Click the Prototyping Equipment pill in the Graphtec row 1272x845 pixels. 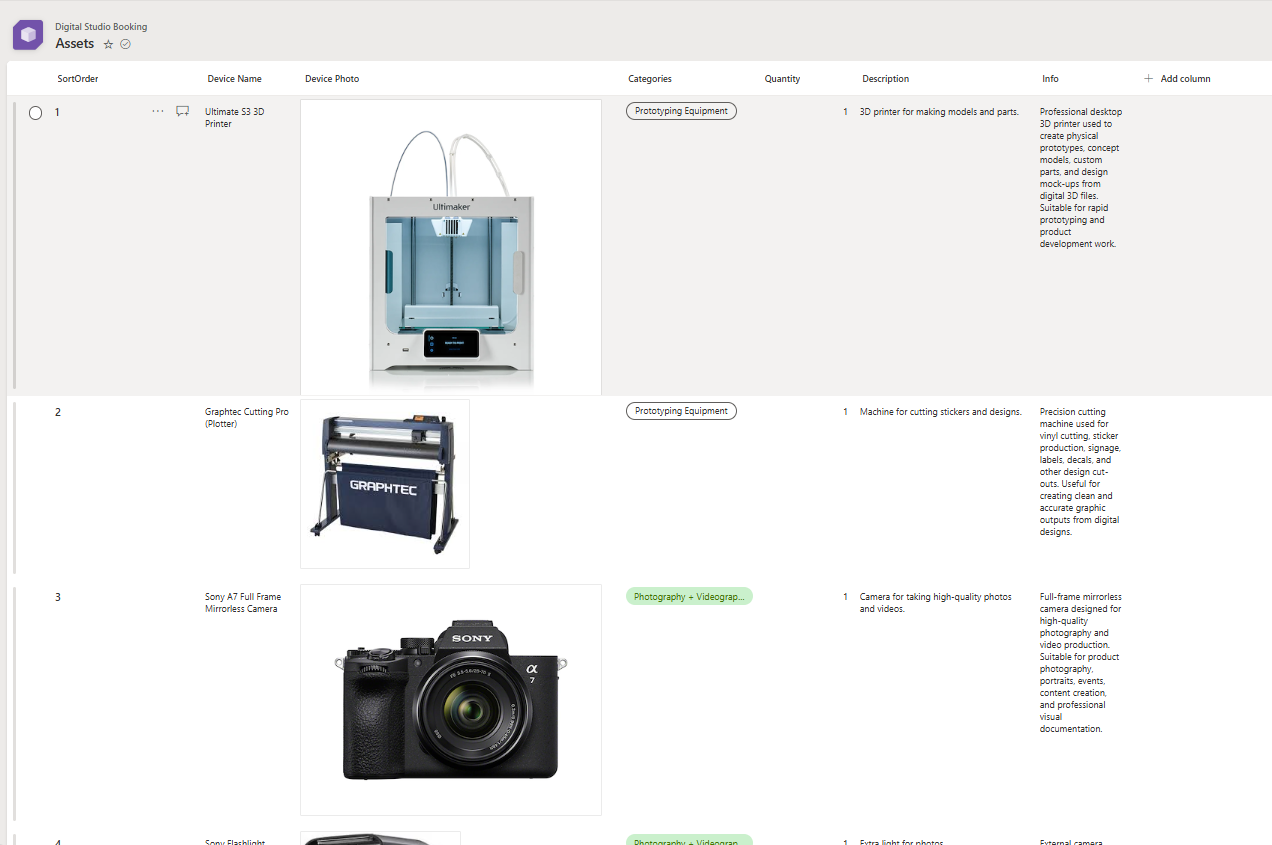681,411
